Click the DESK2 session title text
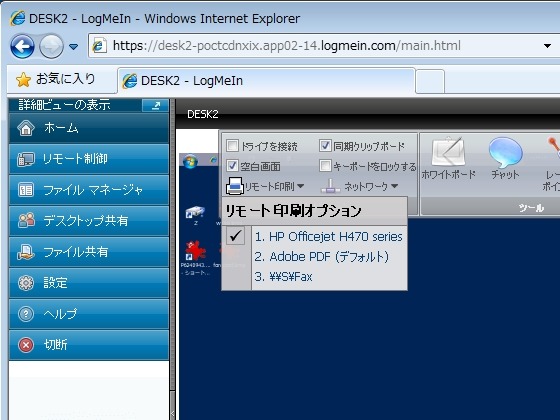Viewport: 560px width, 420px height. (202, 114)
